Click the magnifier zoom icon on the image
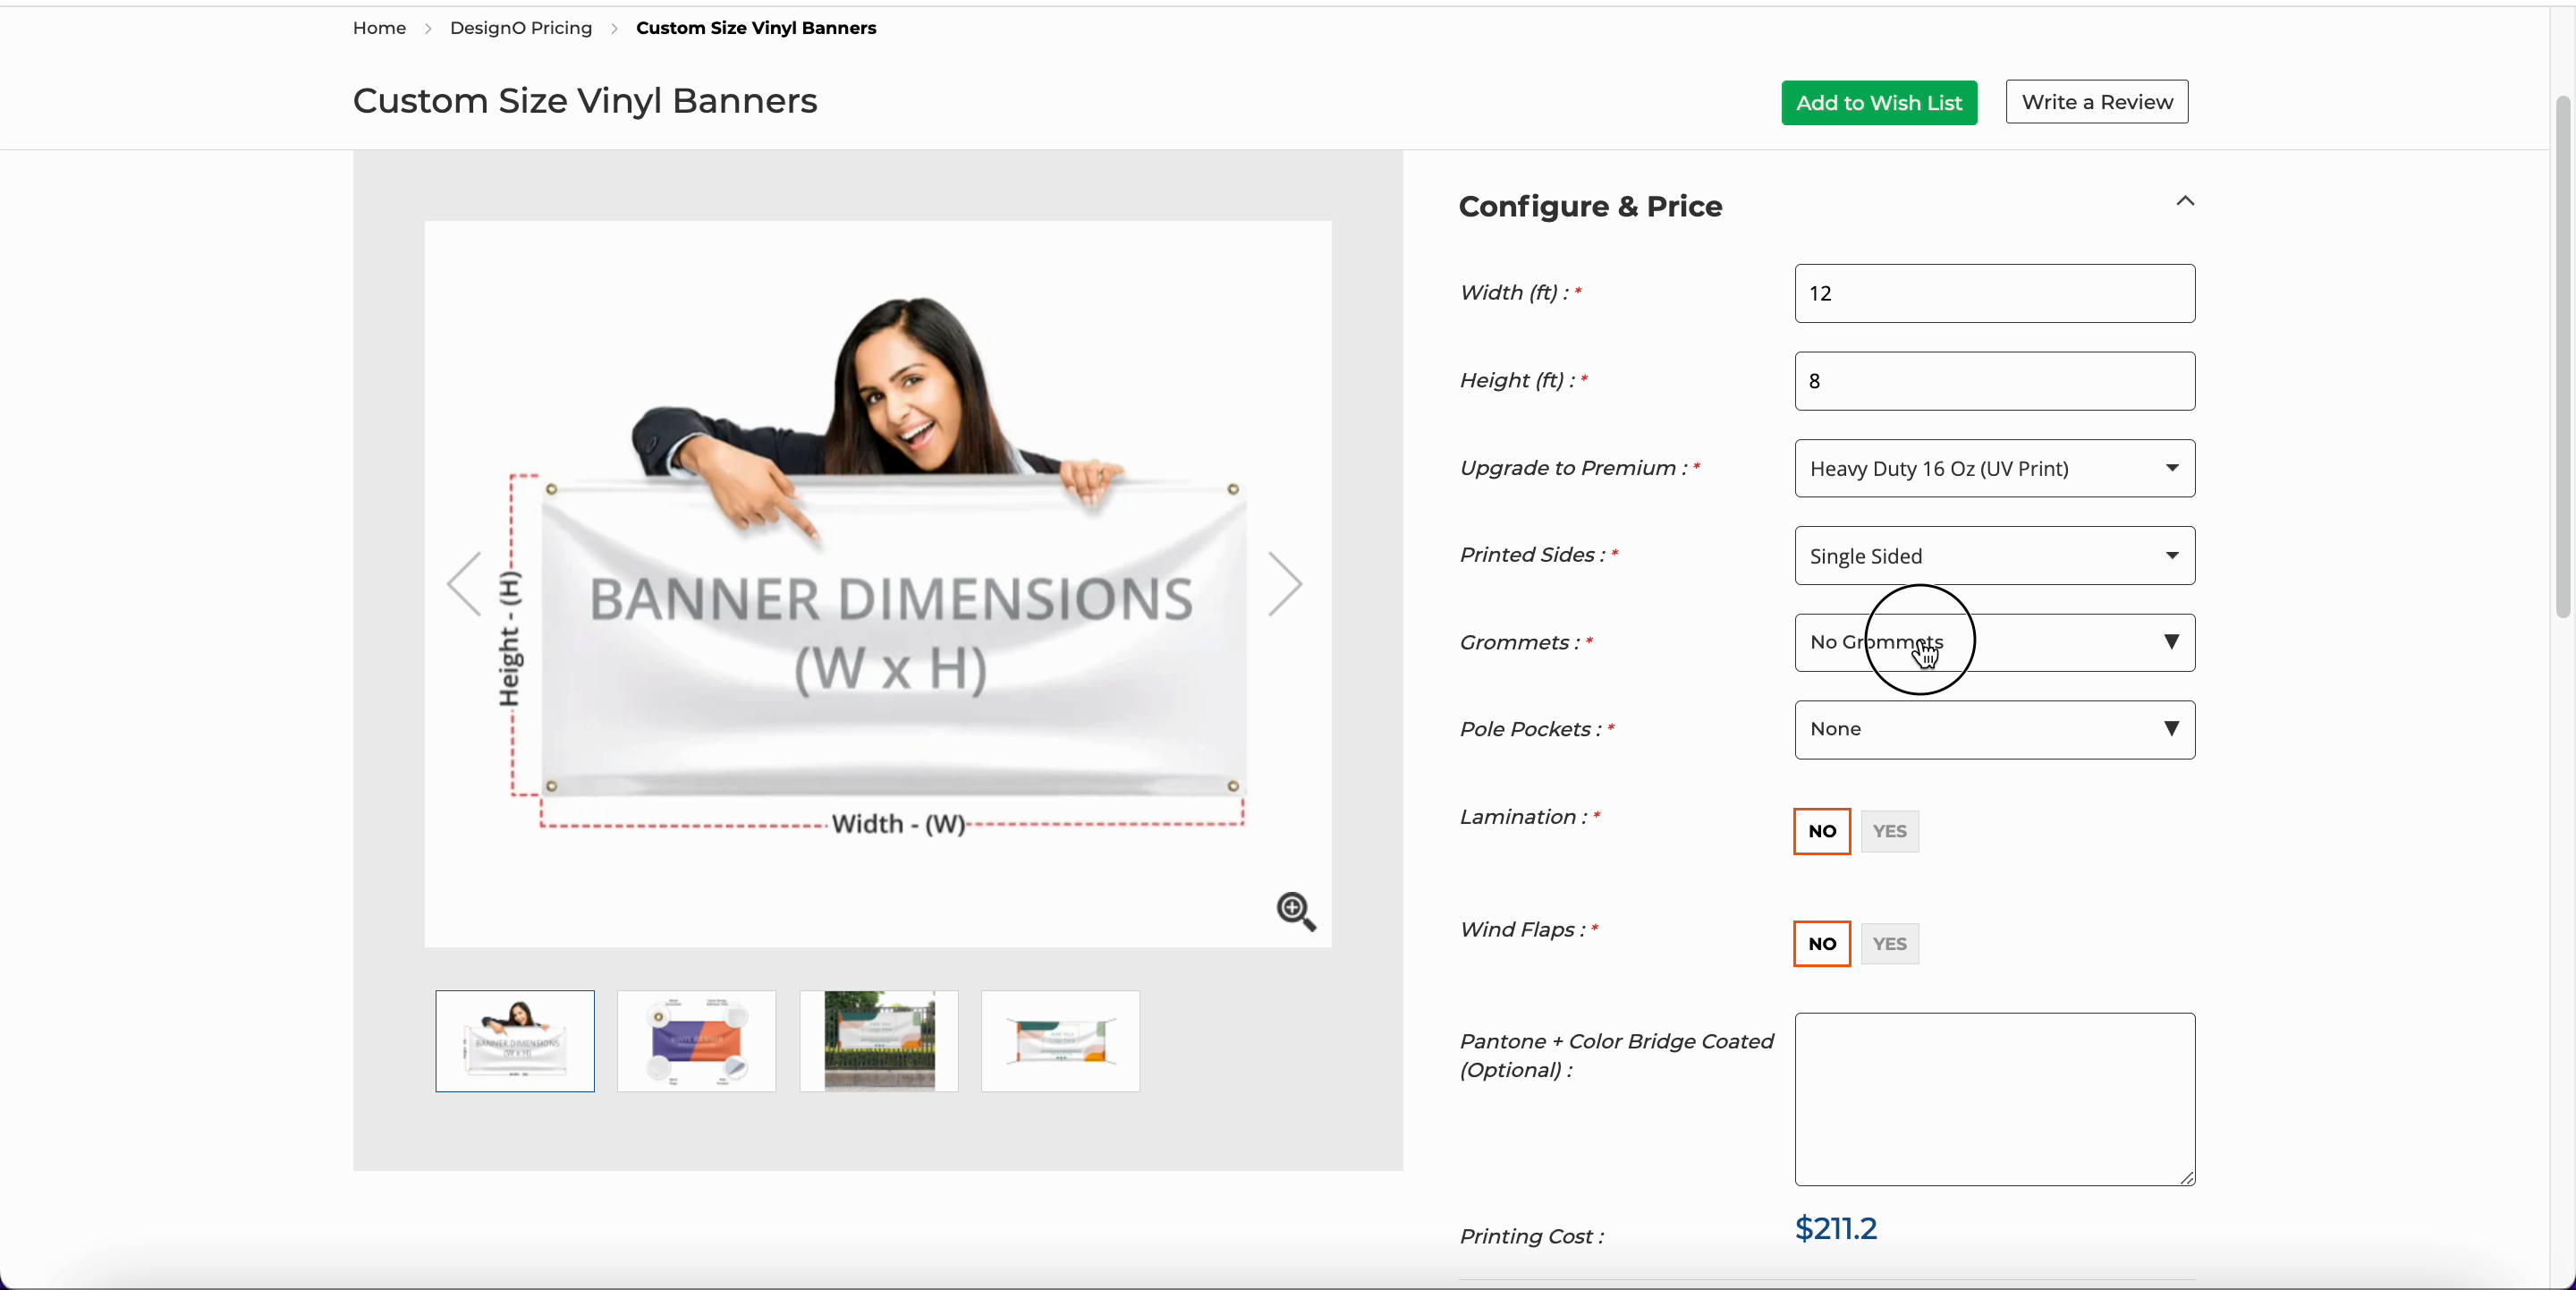The image size is (2576, 1290). (x=1295, y=911)
